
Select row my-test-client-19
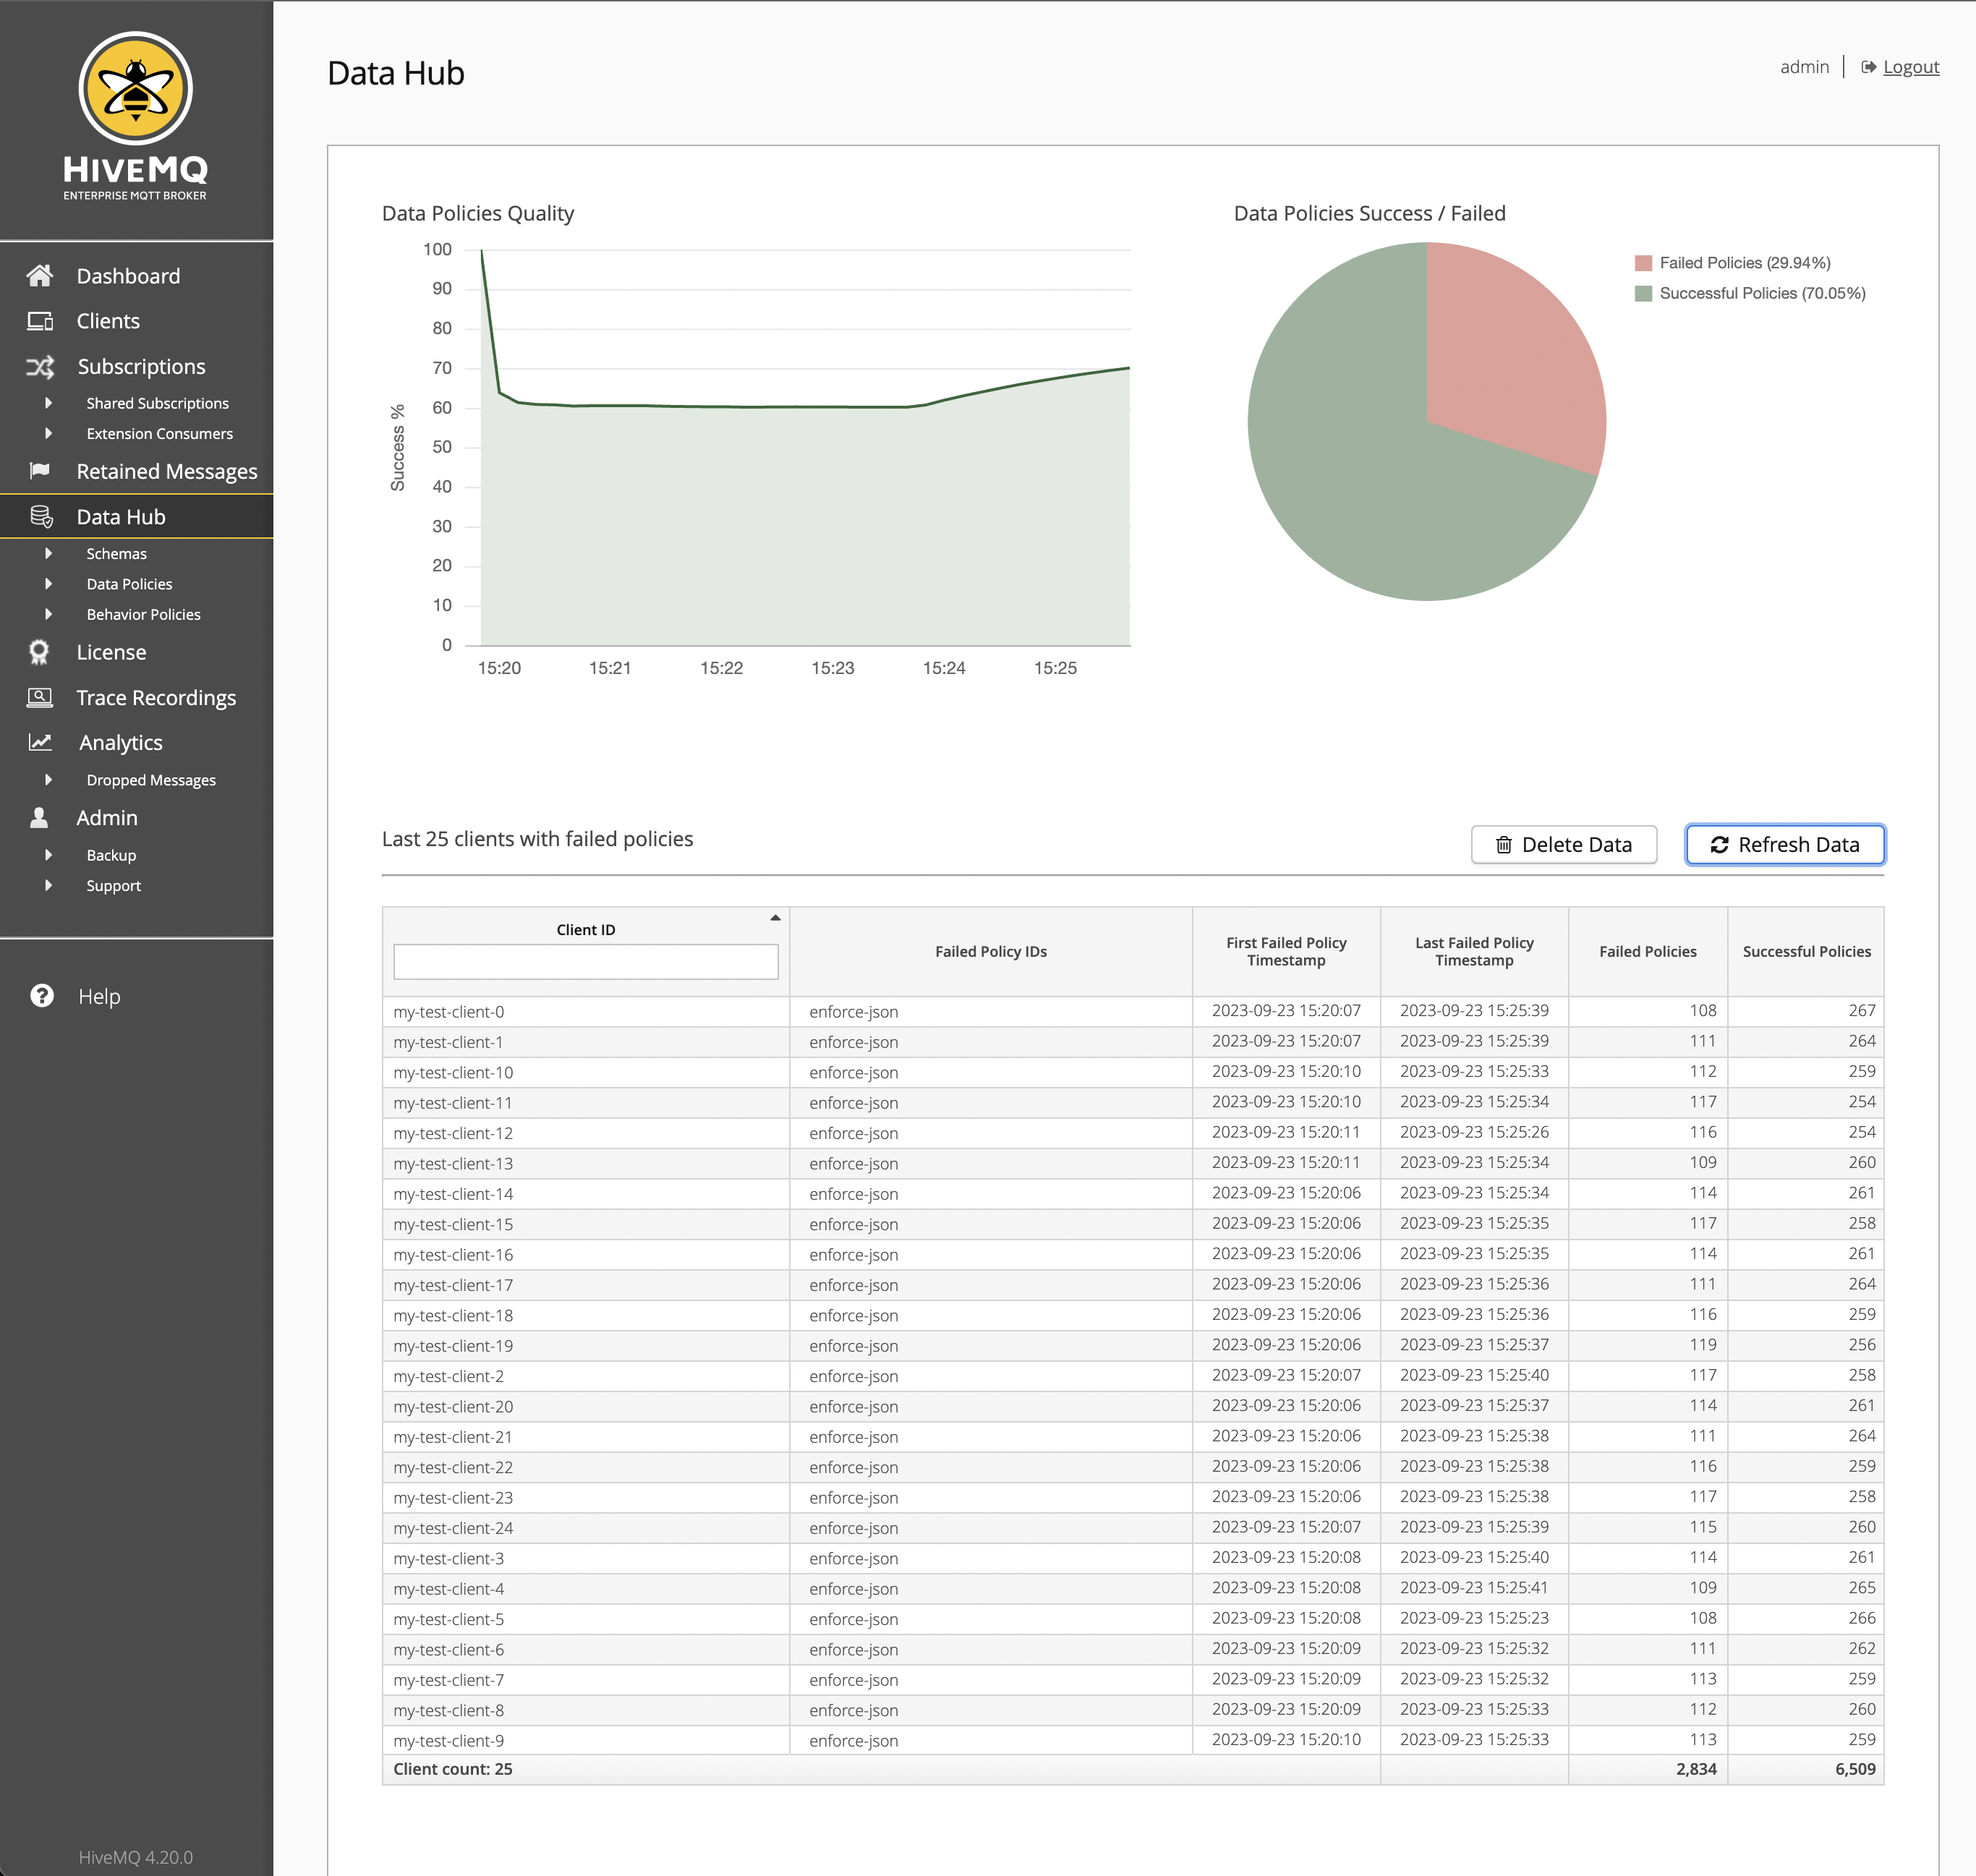click(x=1133, y=1345)
